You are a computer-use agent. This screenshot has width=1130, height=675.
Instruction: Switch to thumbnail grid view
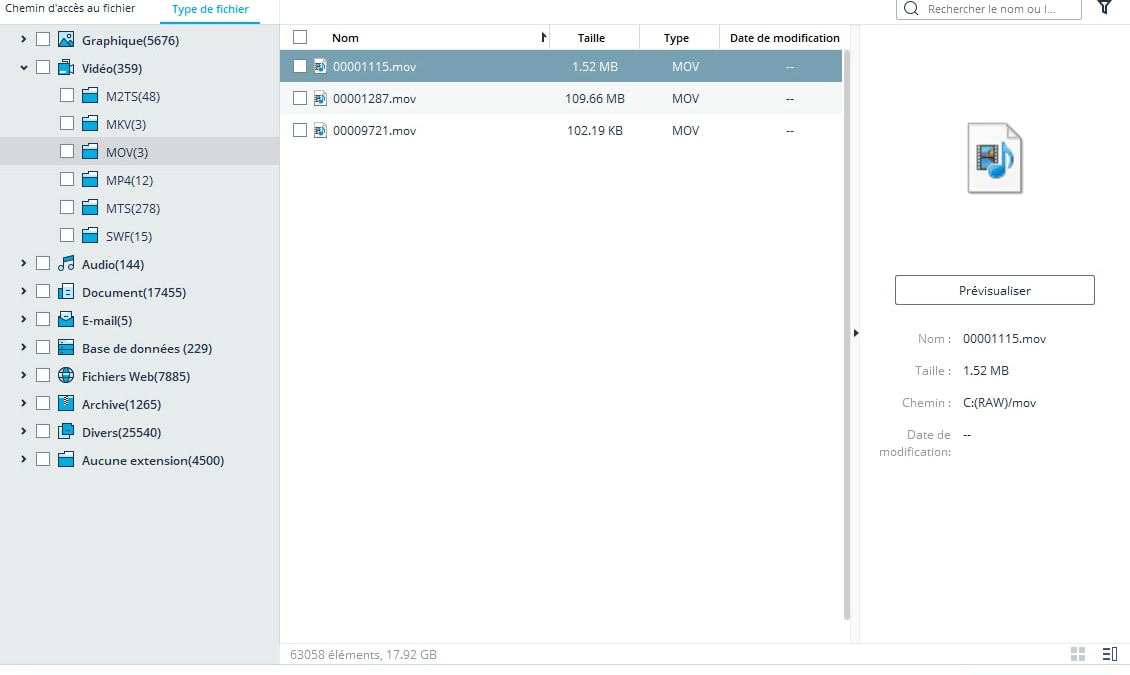1077,654
